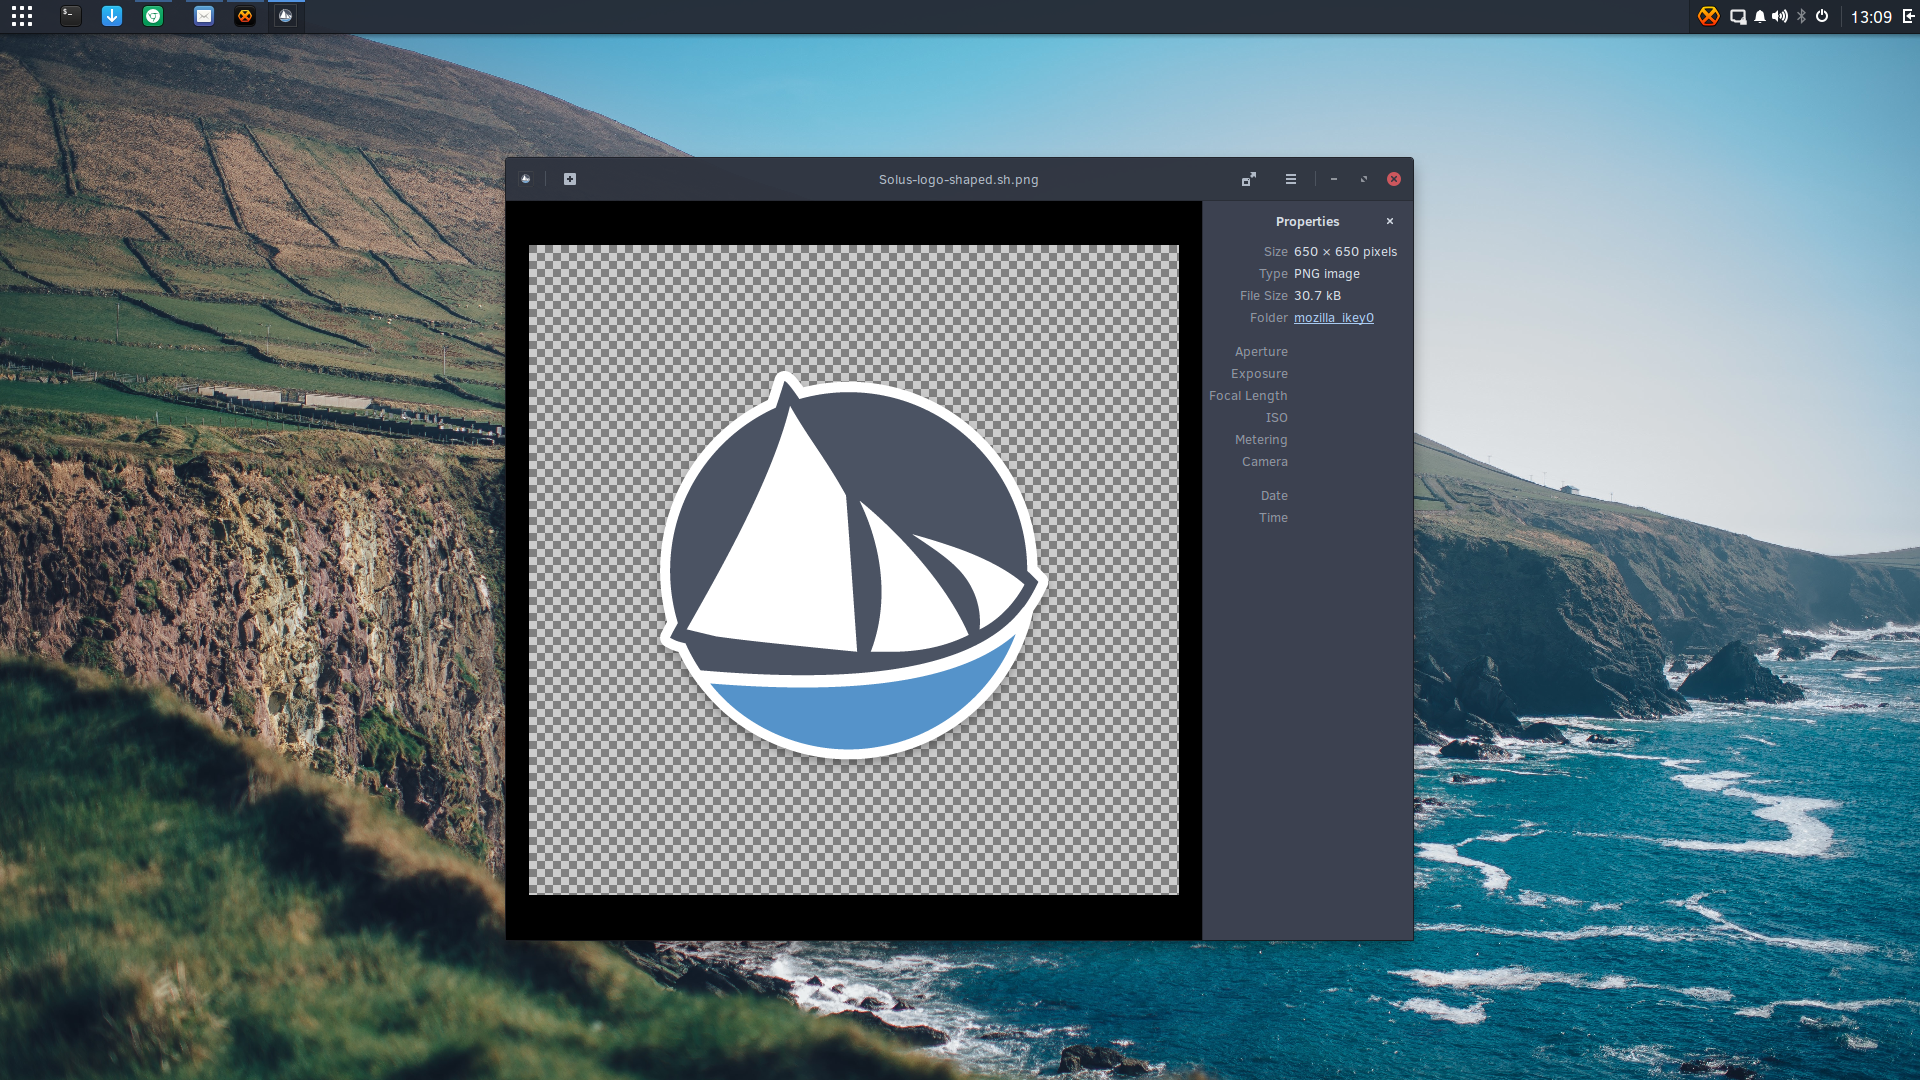Click the orange hexagon tray icon
The image size is (1920, 1080).
click(x=1708, y=16)
